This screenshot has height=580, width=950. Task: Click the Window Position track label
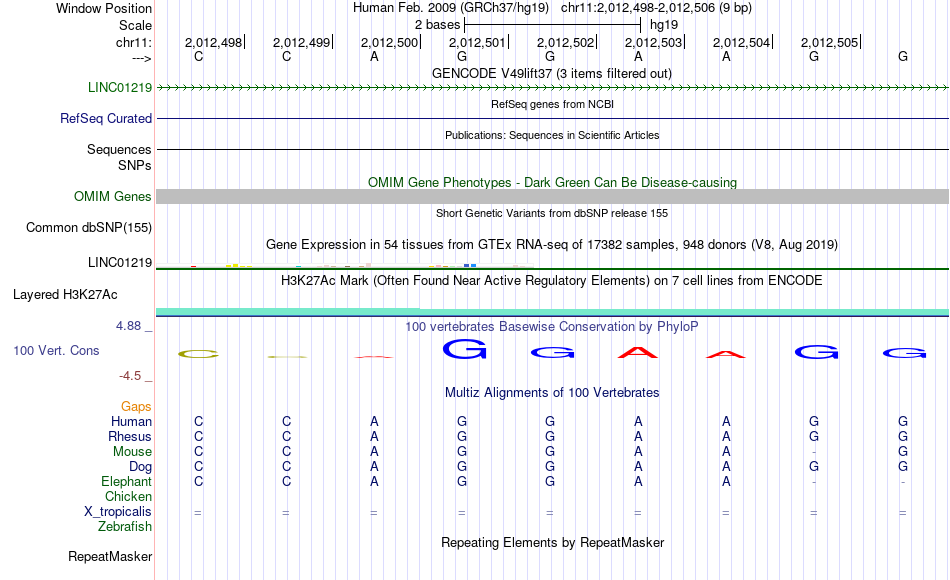[104, 8]
